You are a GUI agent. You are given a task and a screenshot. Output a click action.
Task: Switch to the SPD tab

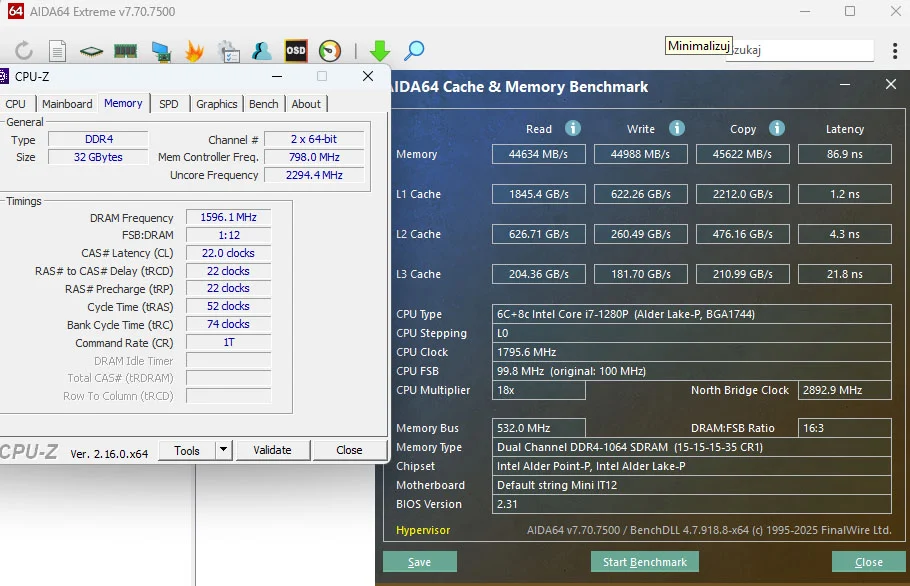[x=169, y=104]
